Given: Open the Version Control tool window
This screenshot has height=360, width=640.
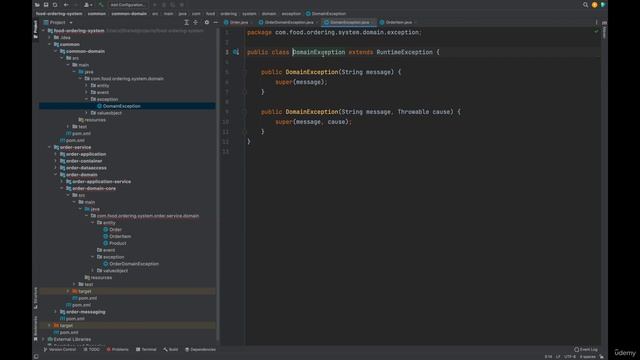Looking at the screenshot, I should [60, 349].
